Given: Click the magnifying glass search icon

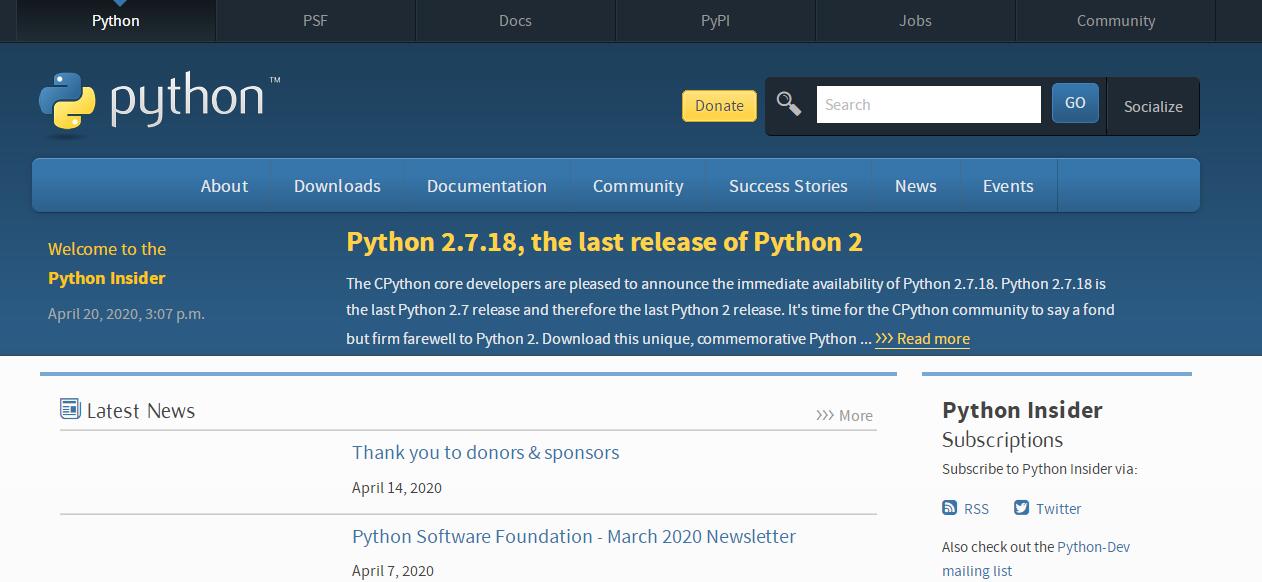Looking at the screenshot, I should [x=789, y=104].
